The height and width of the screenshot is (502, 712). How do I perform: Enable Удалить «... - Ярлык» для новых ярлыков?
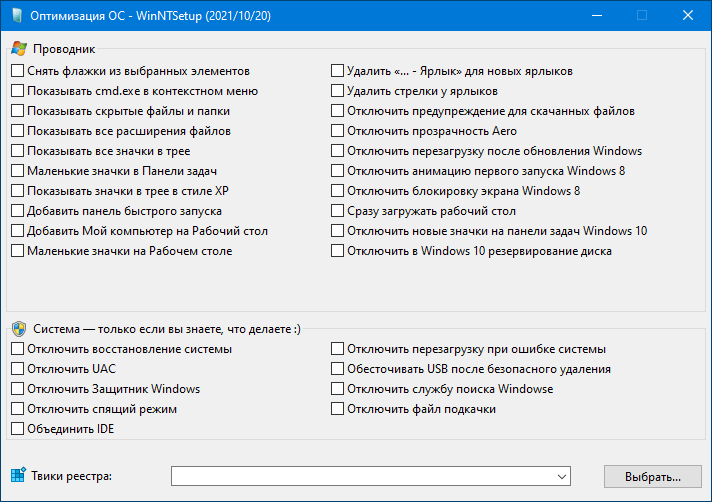coord(337,71)
